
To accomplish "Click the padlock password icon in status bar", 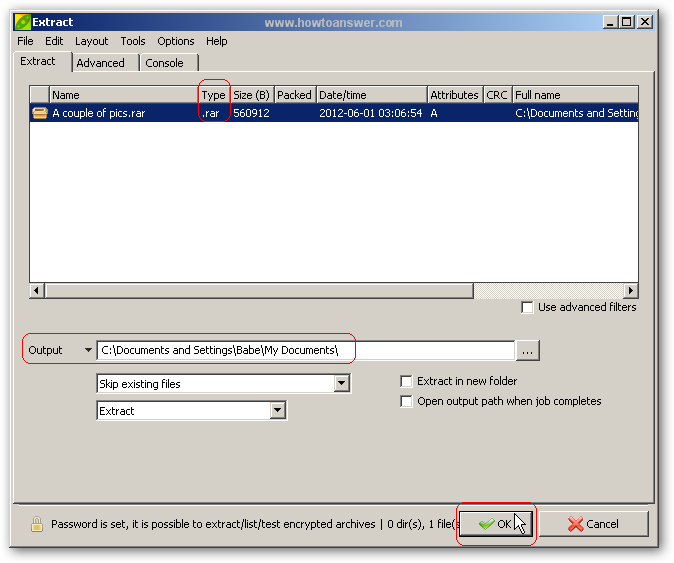I will [x=37, y=524].
